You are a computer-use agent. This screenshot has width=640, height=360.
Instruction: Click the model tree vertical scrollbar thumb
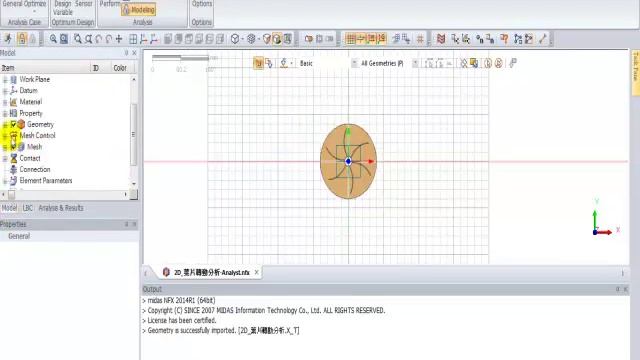133,134
